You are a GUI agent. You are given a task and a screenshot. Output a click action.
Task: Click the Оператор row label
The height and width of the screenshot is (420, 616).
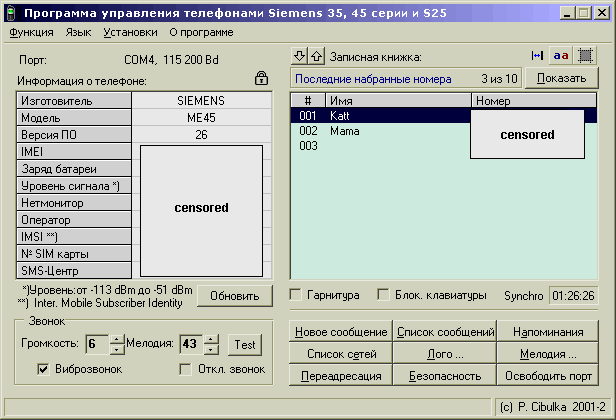(74, 220)
